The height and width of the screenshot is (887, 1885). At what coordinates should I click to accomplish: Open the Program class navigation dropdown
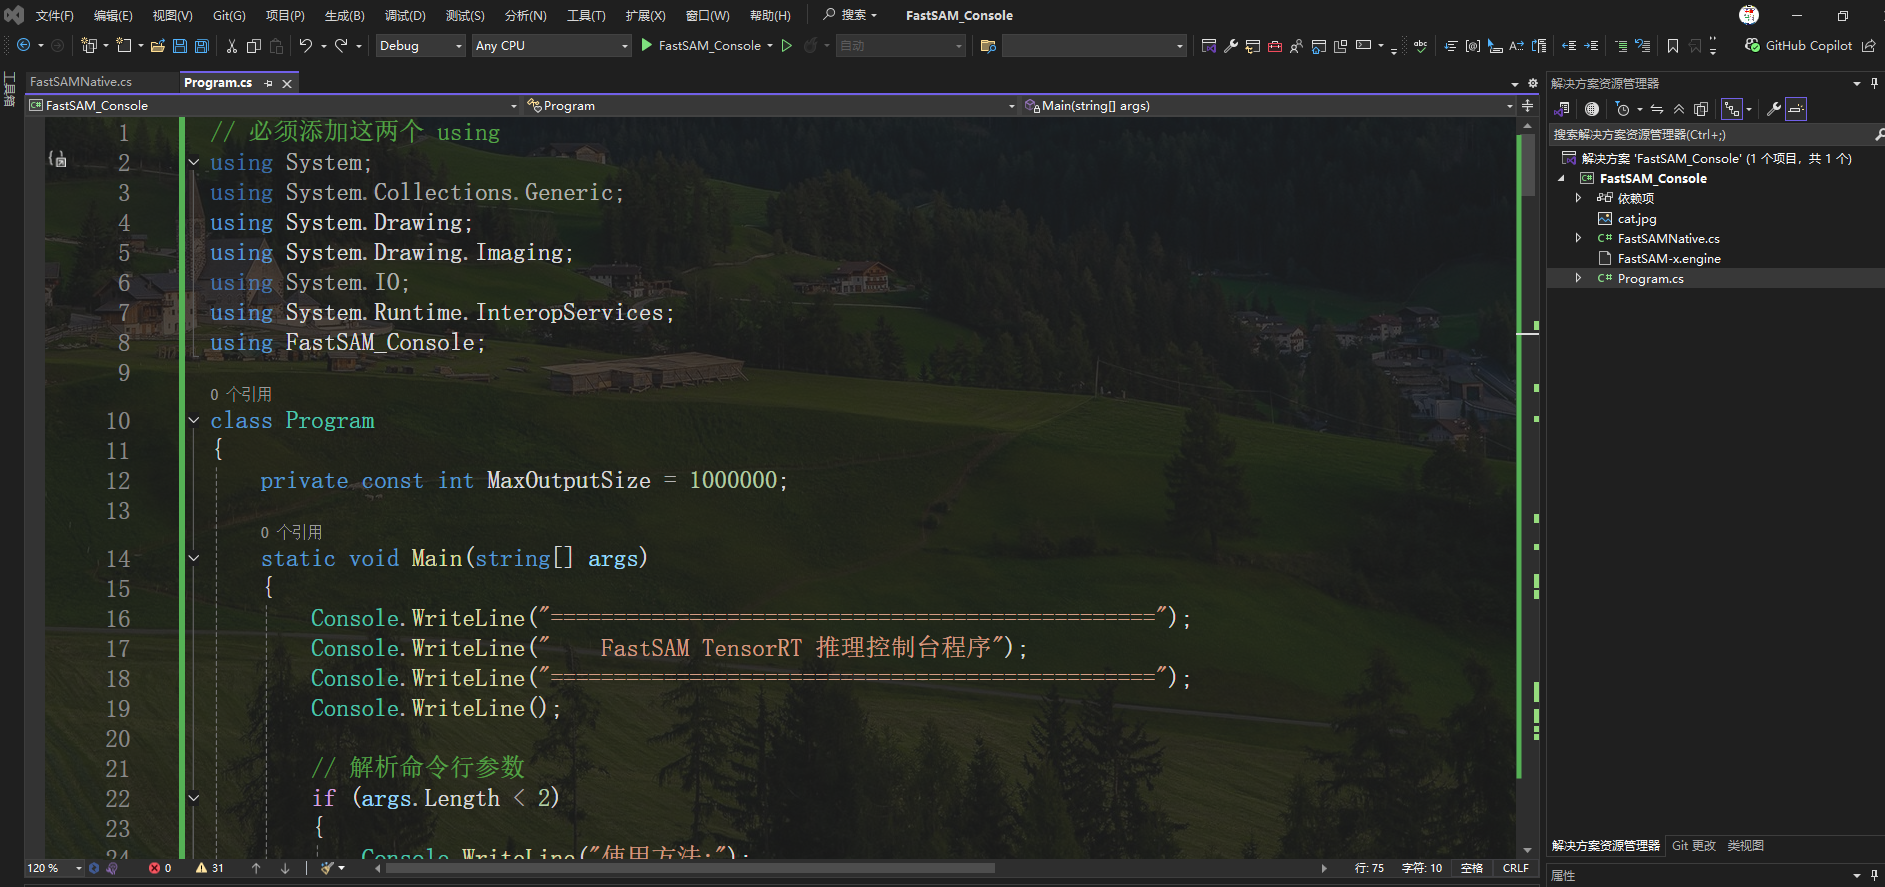click(x=770, y=105)
